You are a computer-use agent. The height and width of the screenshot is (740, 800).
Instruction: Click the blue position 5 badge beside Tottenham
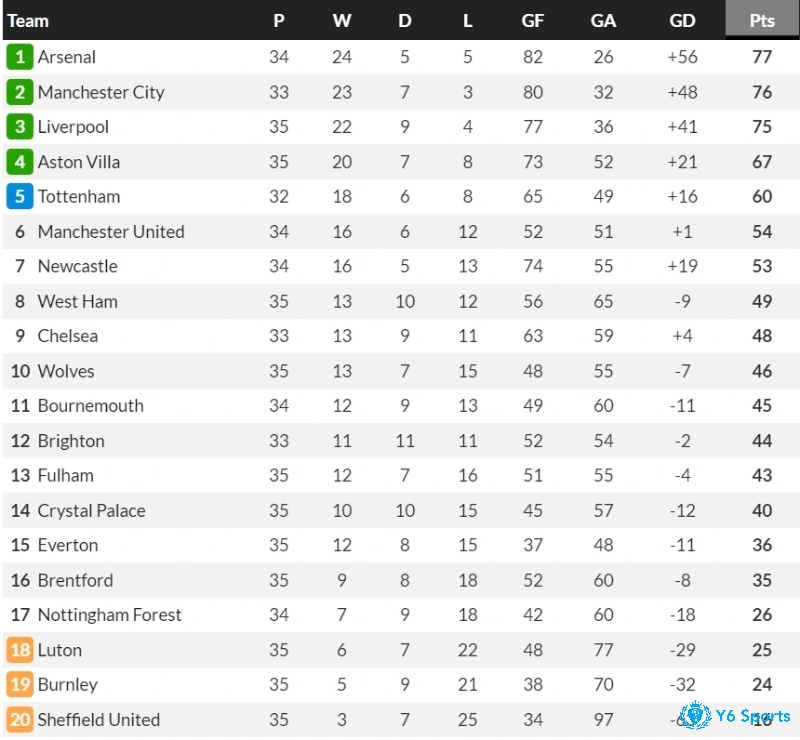(20, 196)
